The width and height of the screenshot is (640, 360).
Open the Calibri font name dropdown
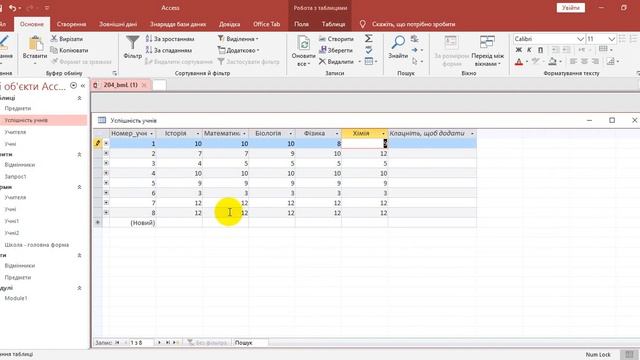[580, 39]
